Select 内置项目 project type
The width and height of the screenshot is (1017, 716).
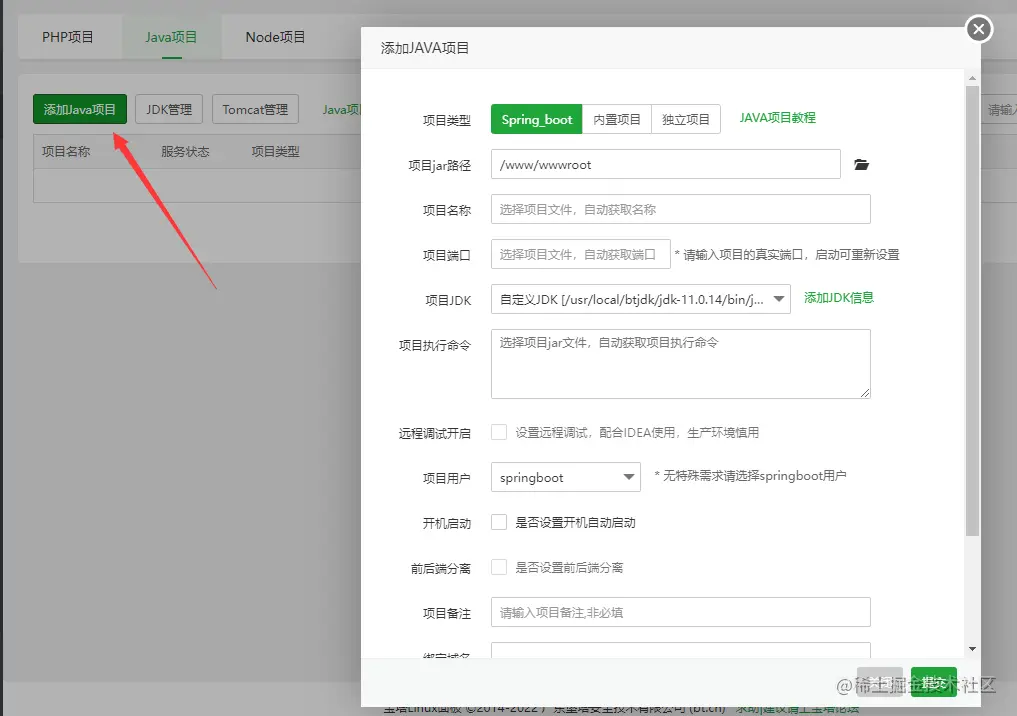click(617, 119)
